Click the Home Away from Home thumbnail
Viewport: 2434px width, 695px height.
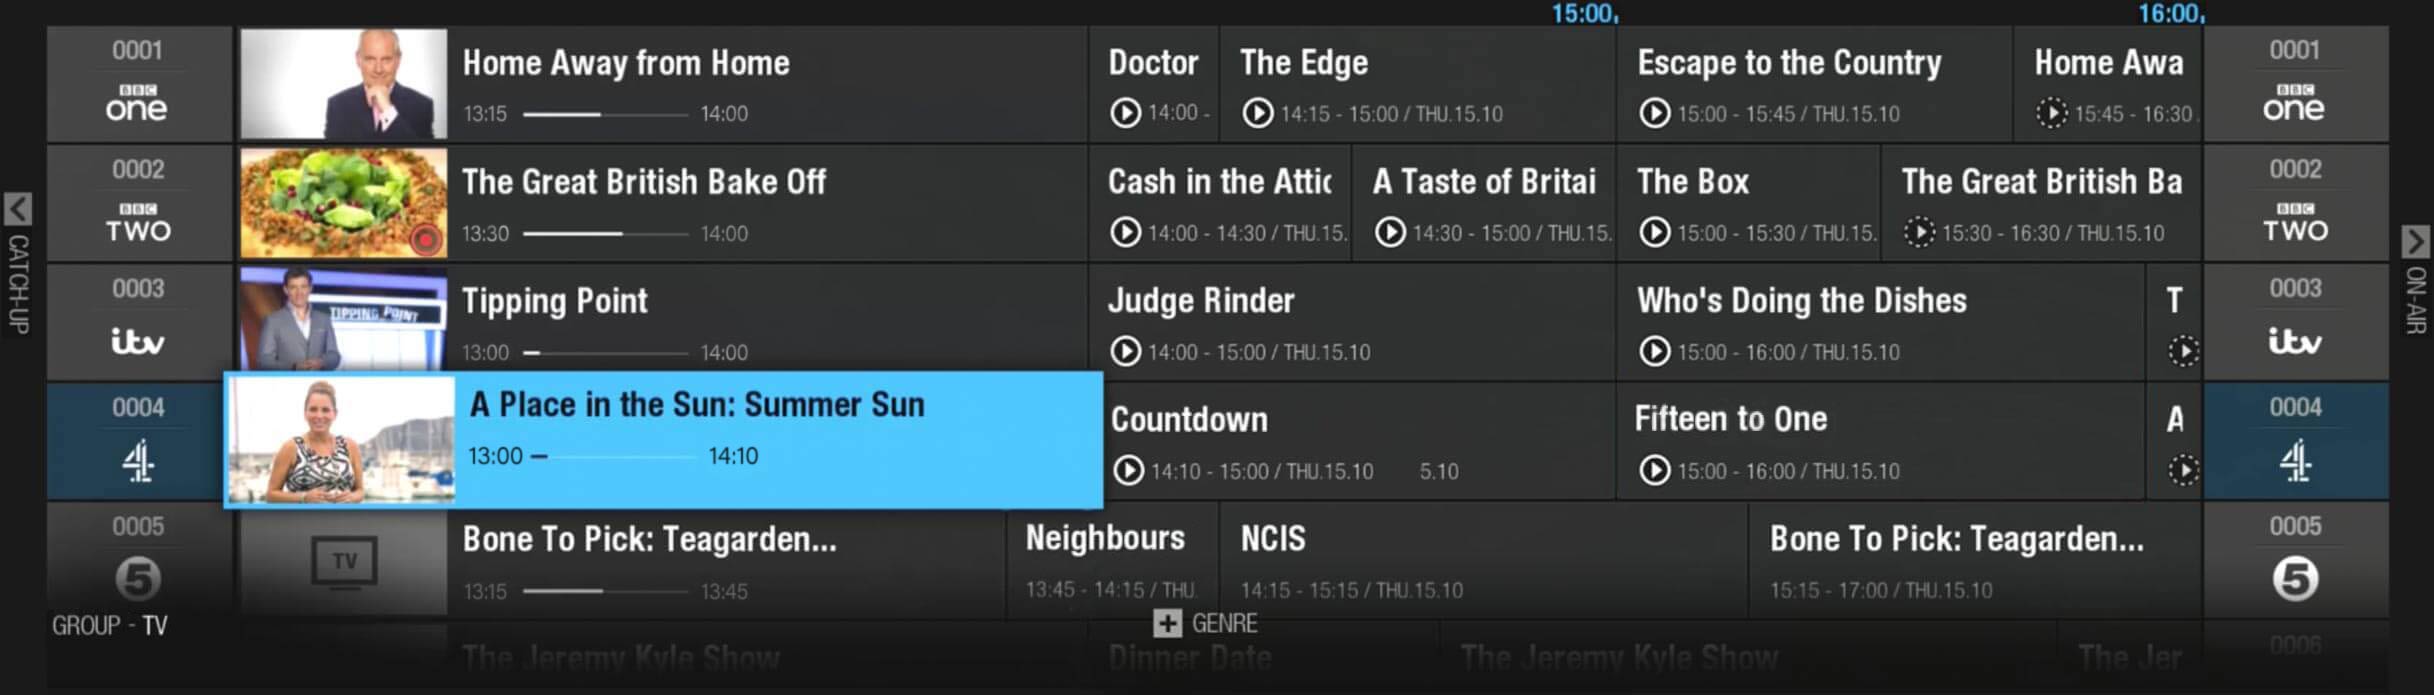pos(343,84)
